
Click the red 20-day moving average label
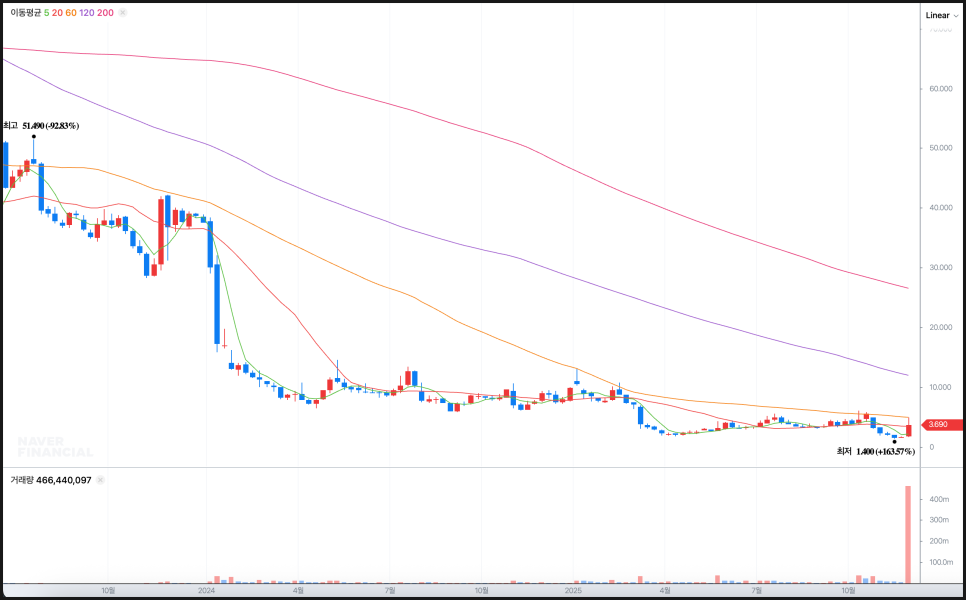[57, 13]
